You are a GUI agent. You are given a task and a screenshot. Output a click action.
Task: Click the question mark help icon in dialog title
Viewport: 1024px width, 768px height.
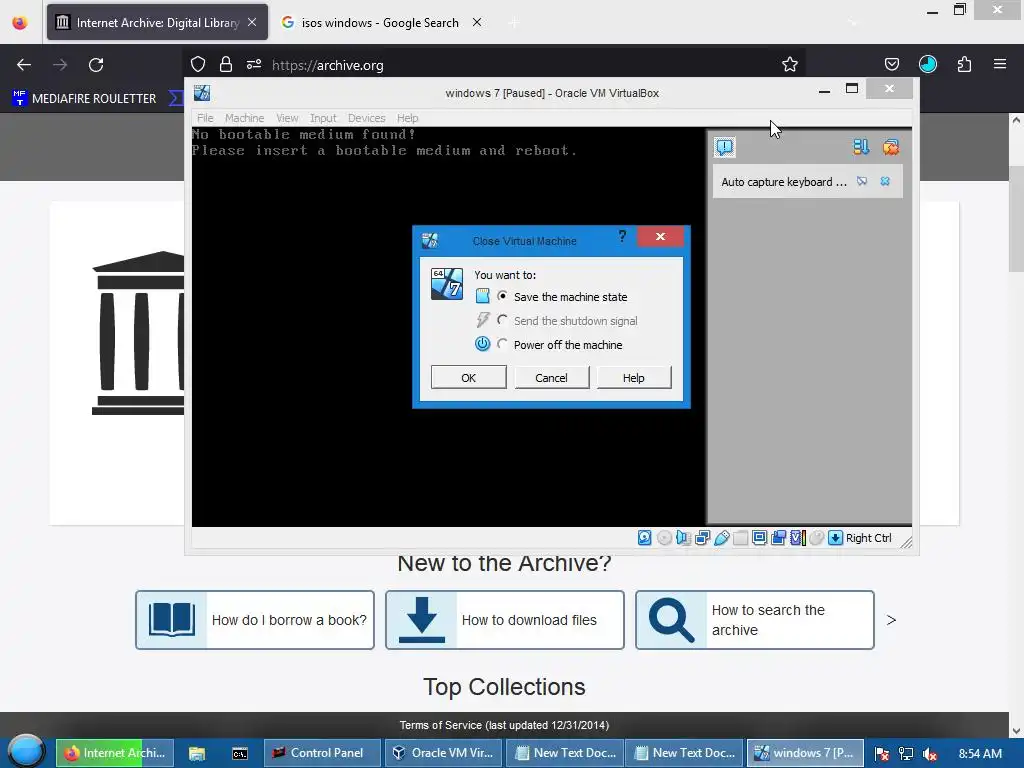click(622, 236)
